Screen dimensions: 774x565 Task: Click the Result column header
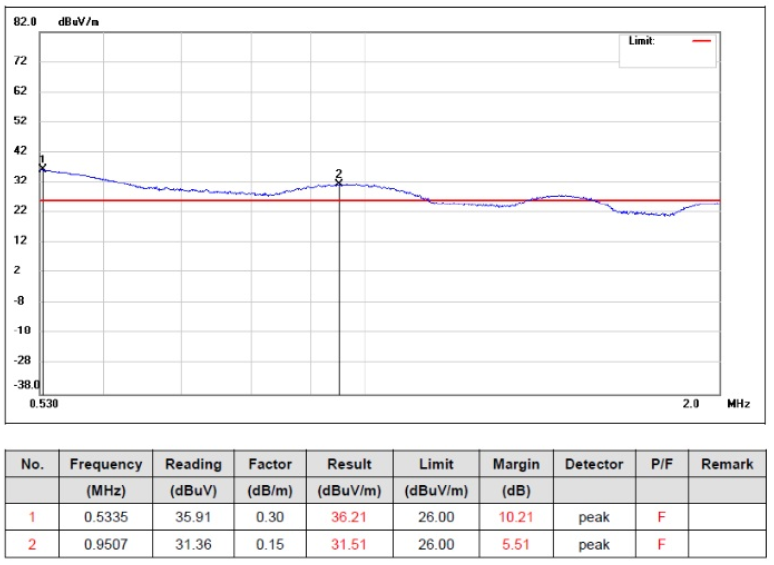(x=350, y=464)
